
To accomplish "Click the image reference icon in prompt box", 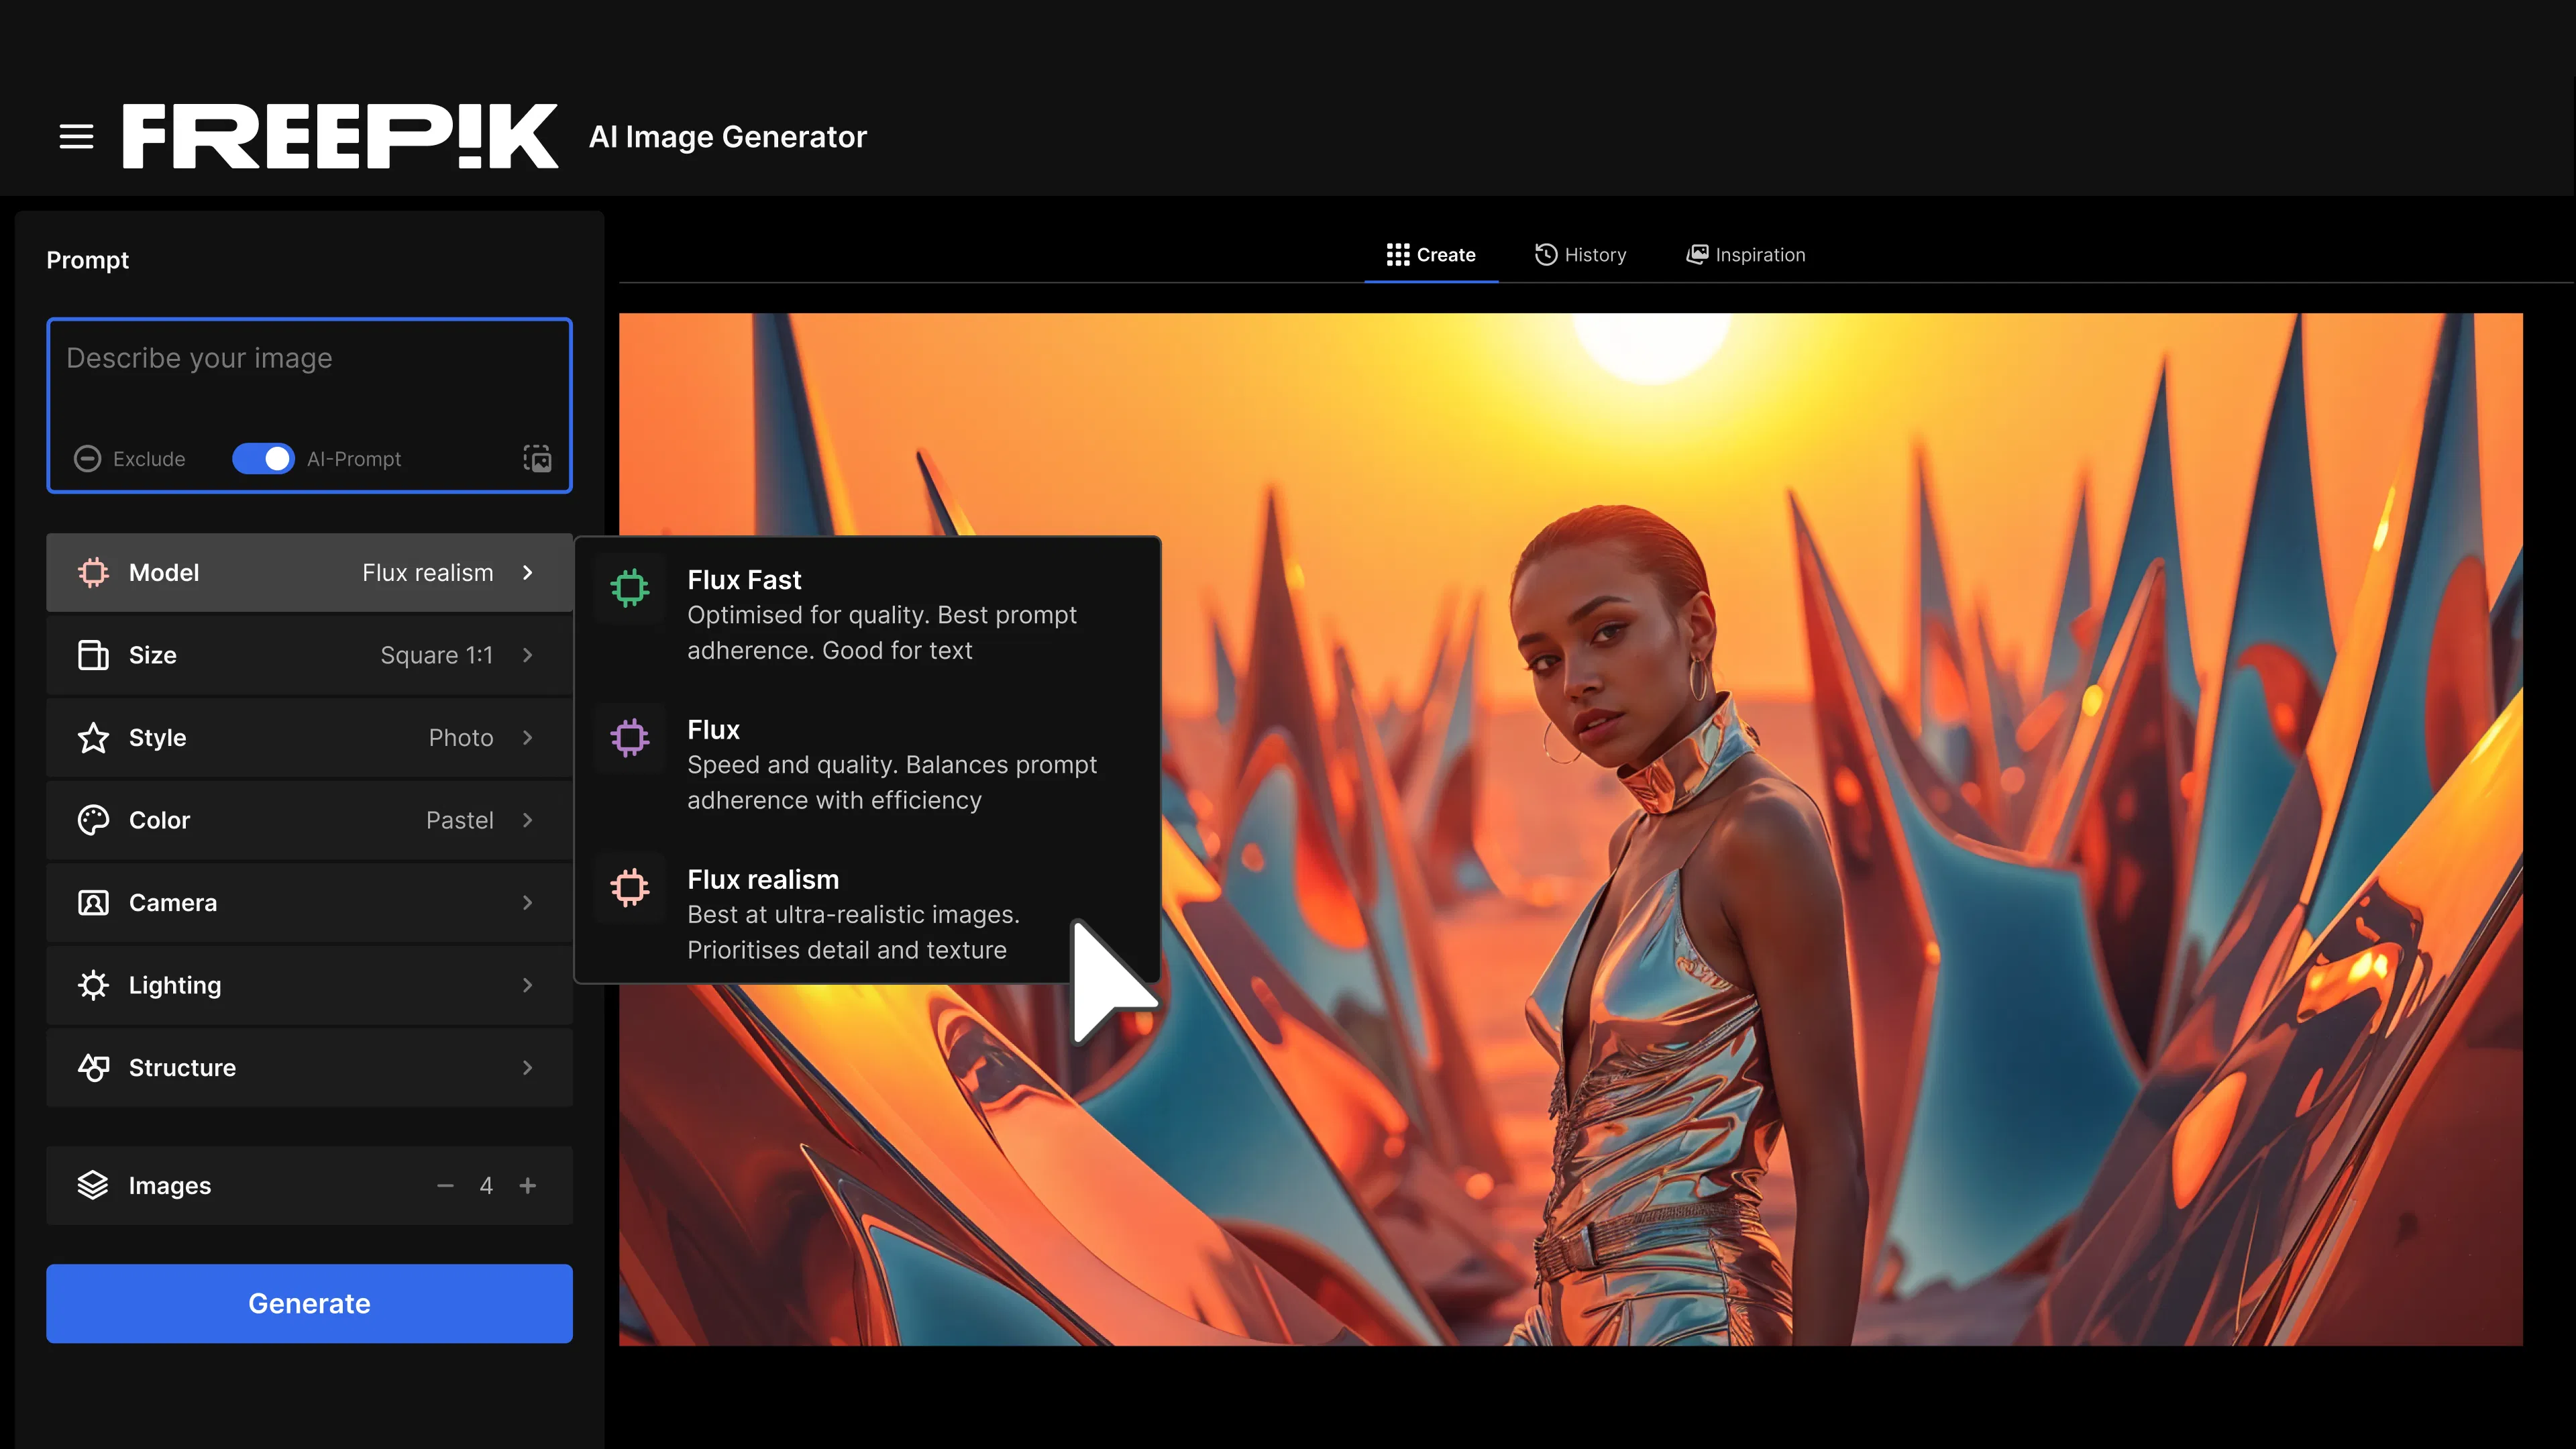I will click(x=537, y=459).
